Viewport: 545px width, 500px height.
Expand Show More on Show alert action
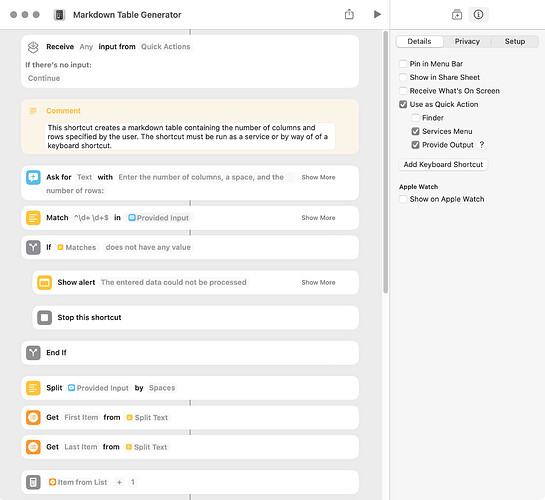(x=318, y=282)
